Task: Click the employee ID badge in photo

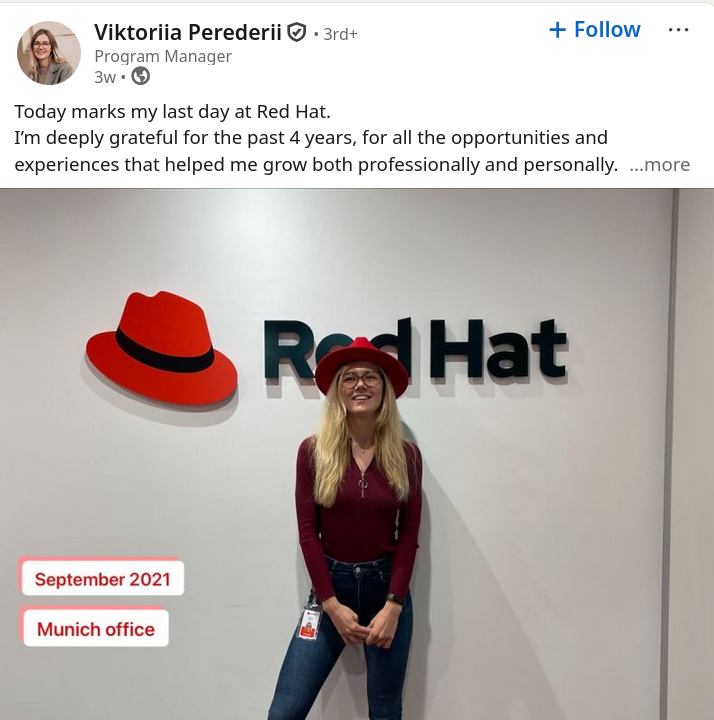Action: [x=309, y=624]
